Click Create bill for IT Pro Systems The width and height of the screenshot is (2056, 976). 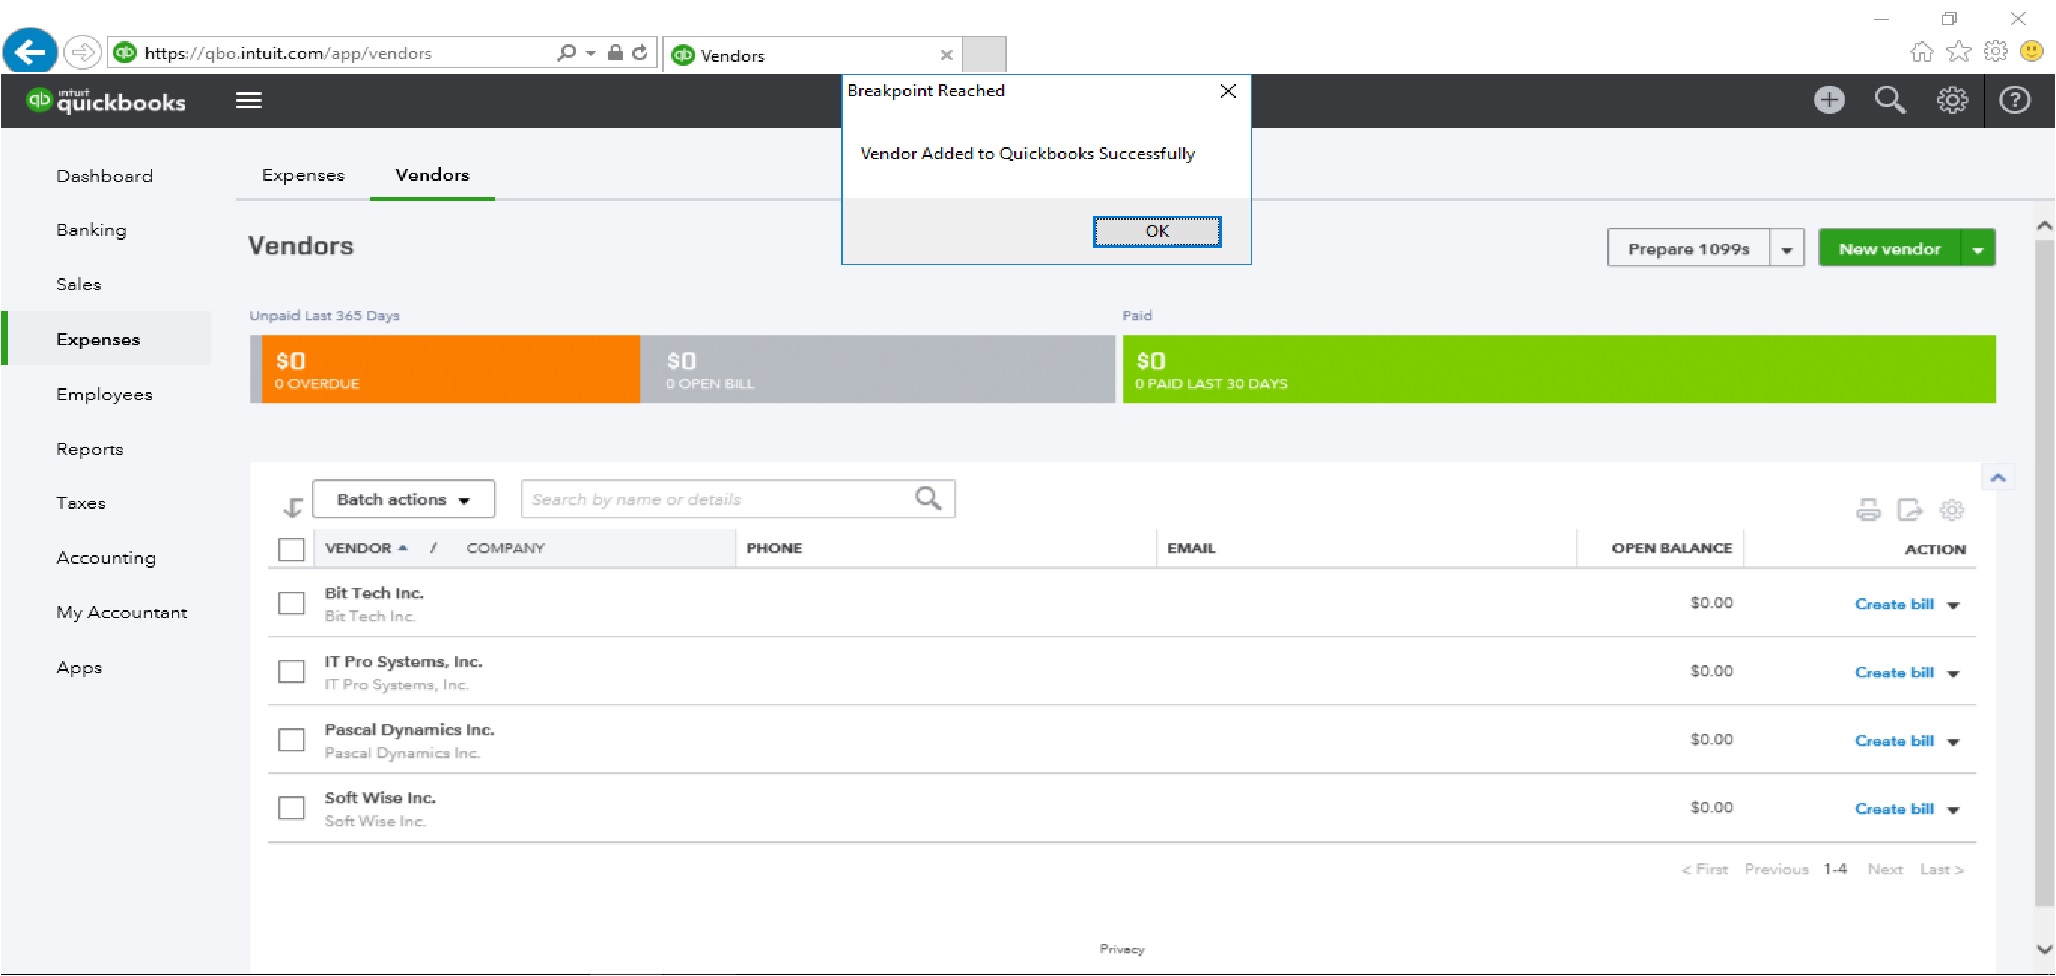(x=1894, y=672)
